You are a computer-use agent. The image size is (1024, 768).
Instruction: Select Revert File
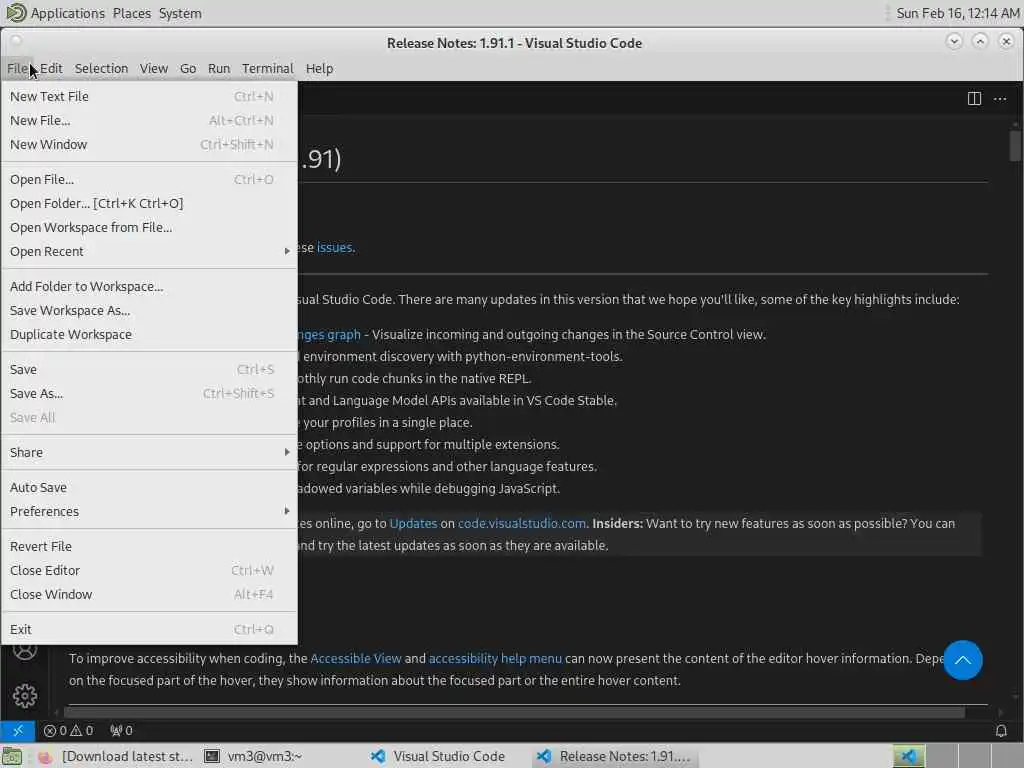150,547
